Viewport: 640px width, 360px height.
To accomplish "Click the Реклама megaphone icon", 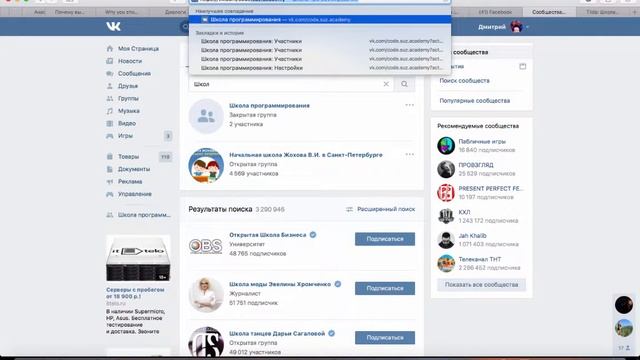I will (109, 182).
